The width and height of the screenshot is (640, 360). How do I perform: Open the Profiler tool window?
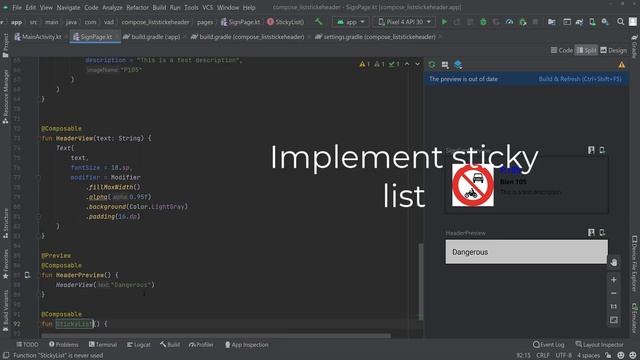(x=201, y=345)
